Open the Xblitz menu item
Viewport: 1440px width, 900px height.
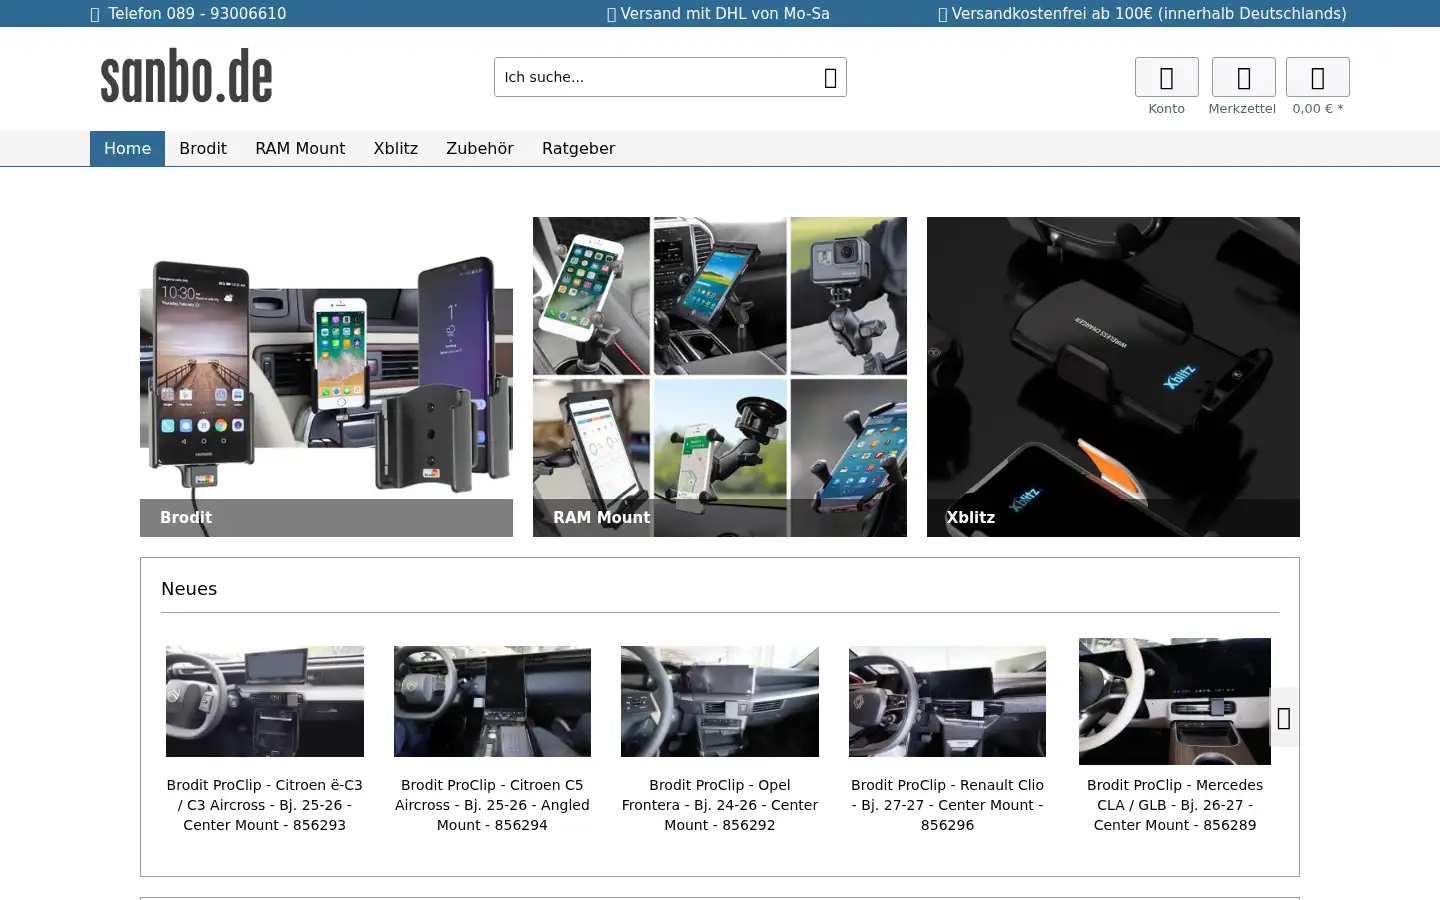tap(396, 148)
